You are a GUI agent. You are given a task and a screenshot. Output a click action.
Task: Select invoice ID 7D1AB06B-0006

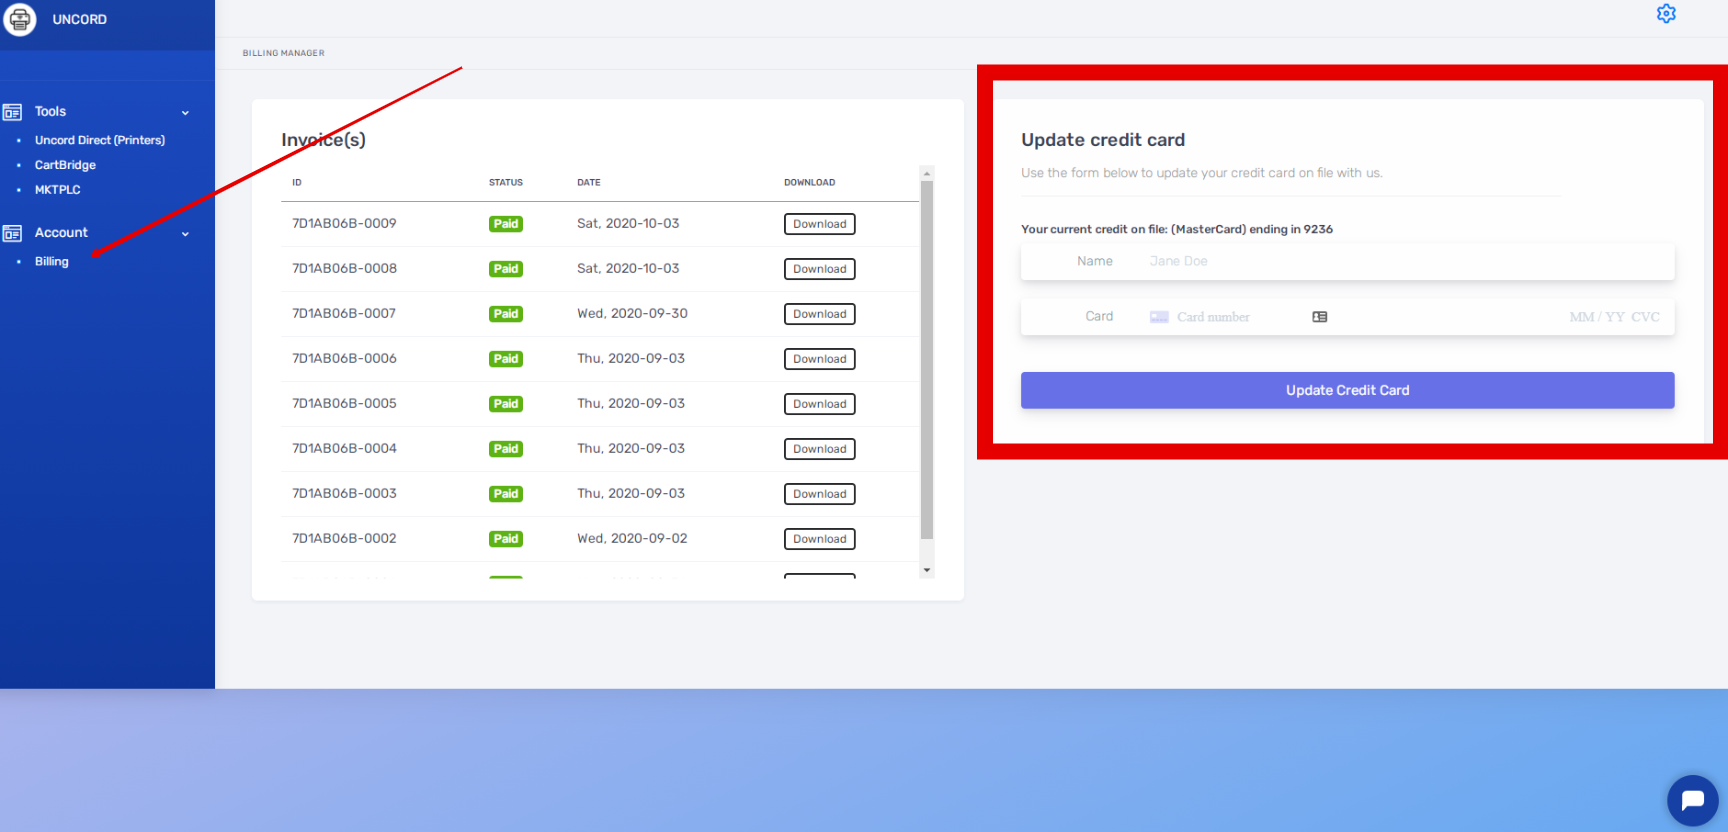[344, 359]
